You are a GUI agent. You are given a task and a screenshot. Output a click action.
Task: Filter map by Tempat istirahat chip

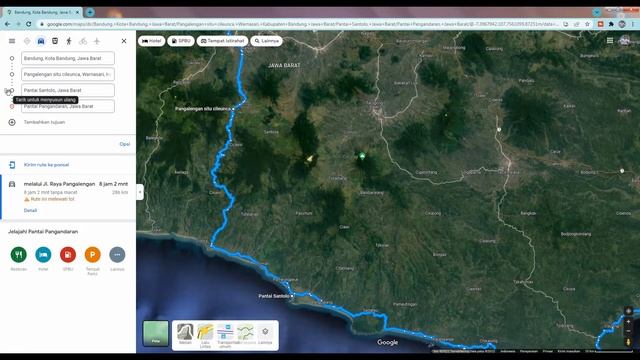[222, 41]
